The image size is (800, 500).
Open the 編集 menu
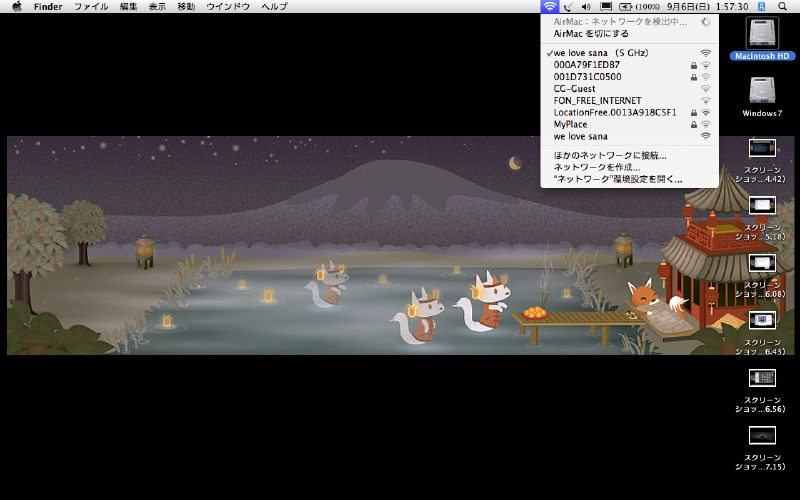(x=129, y=7)
